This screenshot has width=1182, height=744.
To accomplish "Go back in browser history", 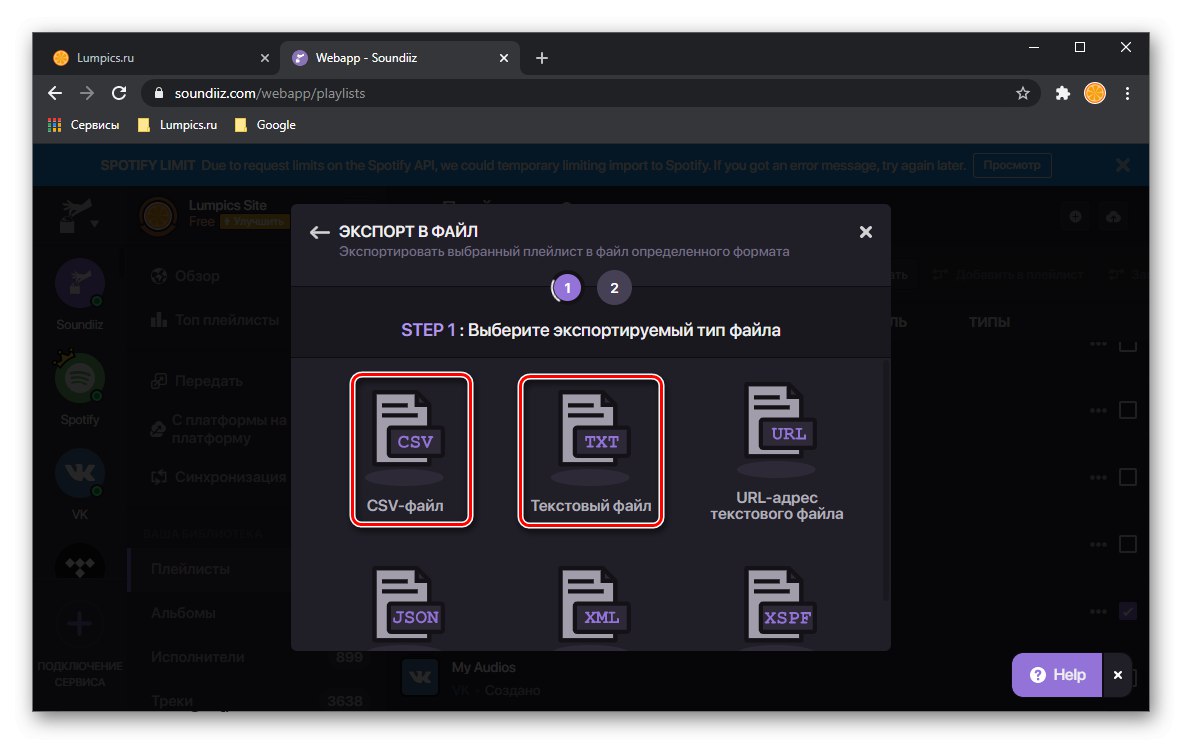I will pyautogui.click(x=55, y=93).
